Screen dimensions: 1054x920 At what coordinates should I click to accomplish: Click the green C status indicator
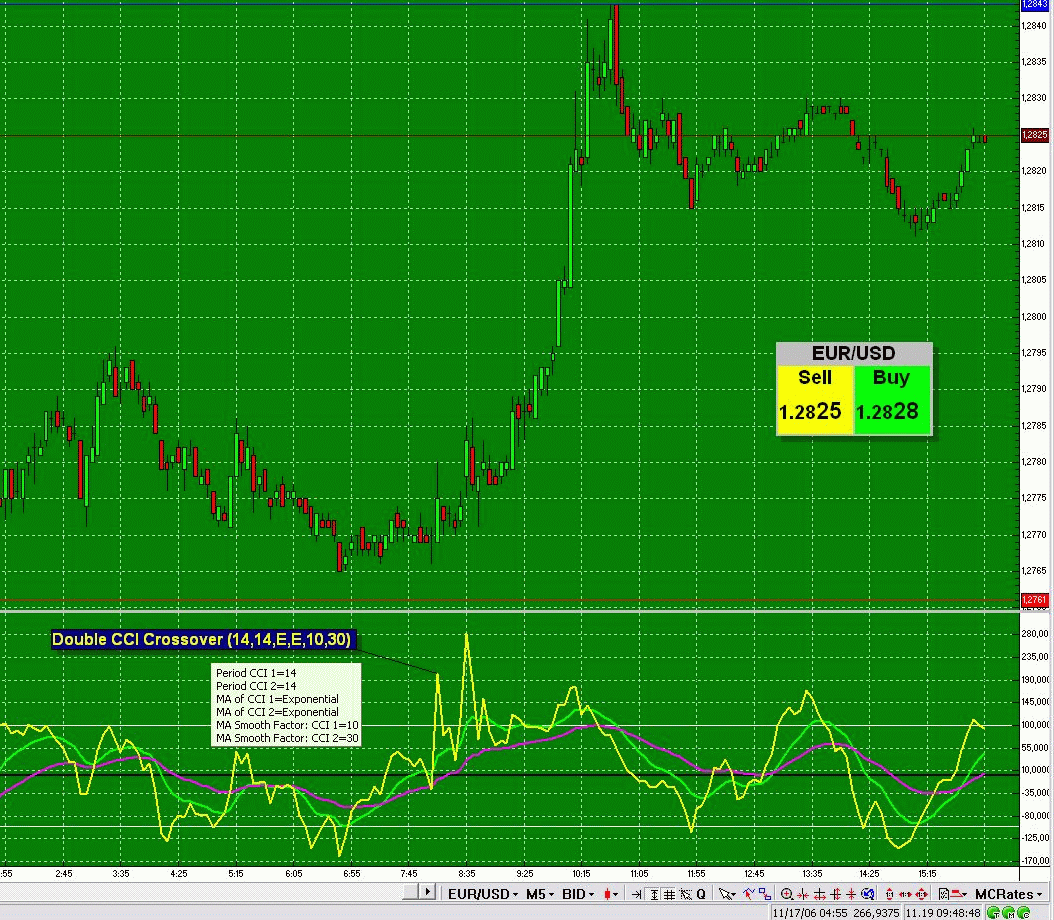pyautogui.click(x=1024, y=913)
